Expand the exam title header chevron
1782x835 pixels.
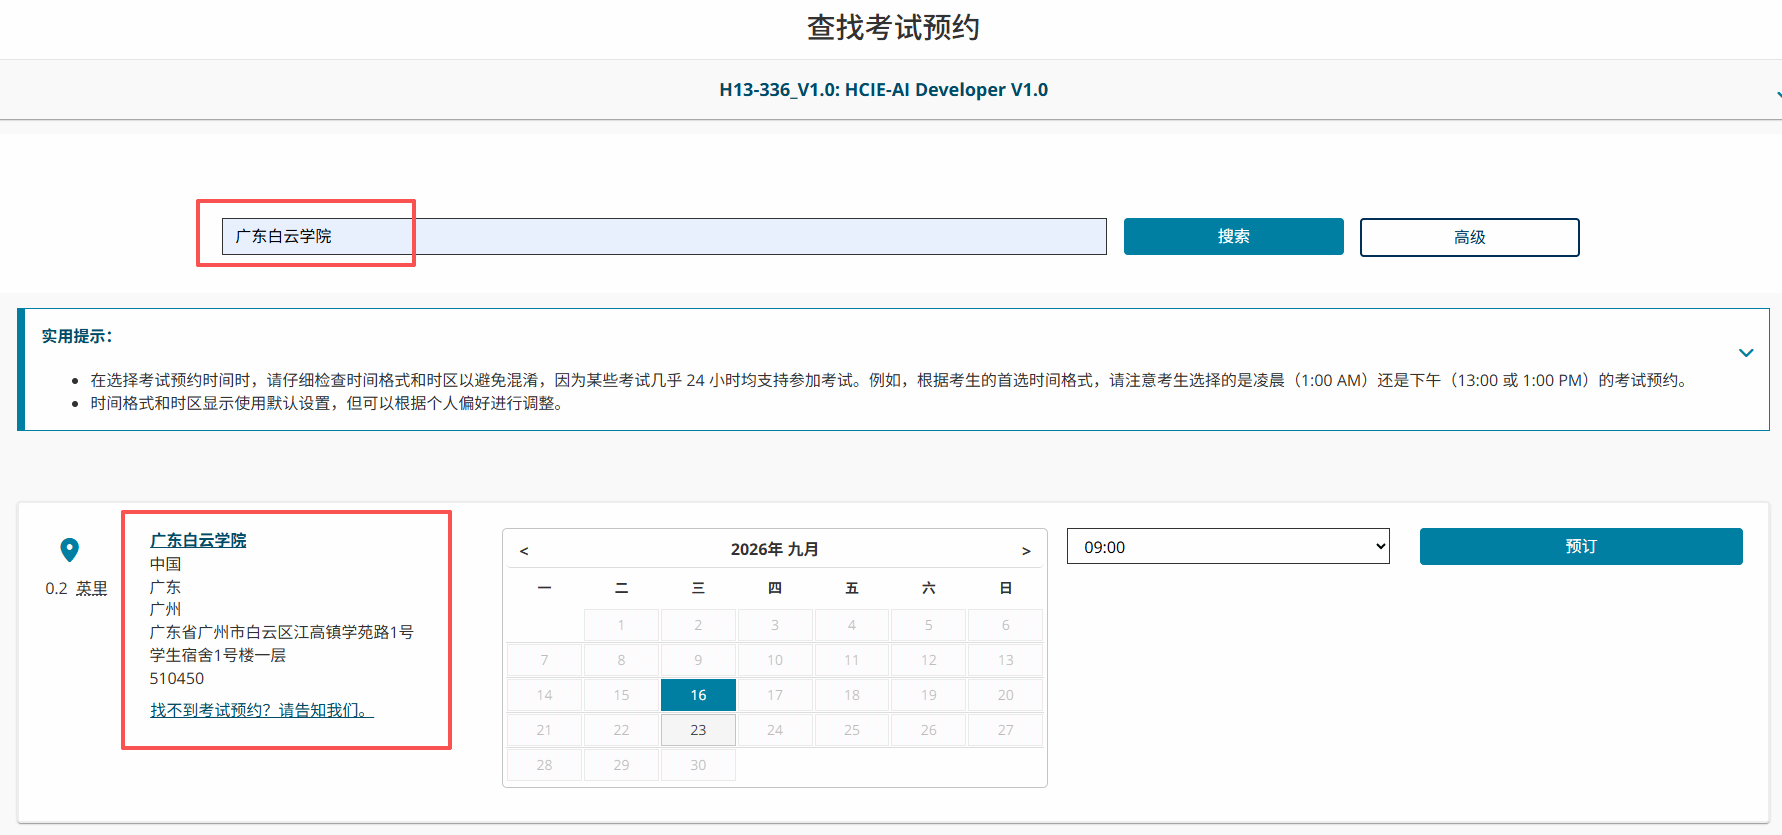click(1777, 94)
